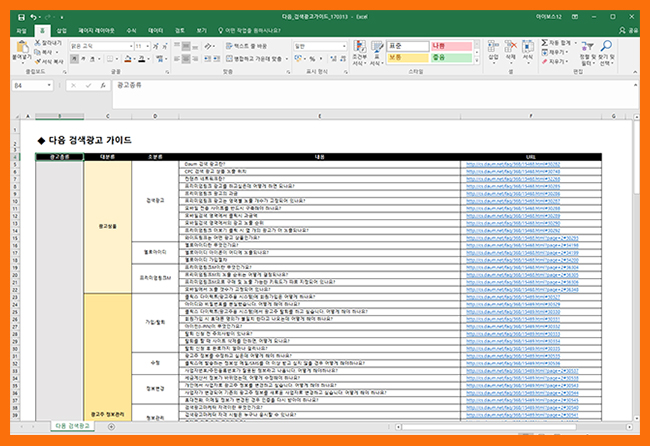
Task: Toggle align left button
Action: click(x=177, y=59)
